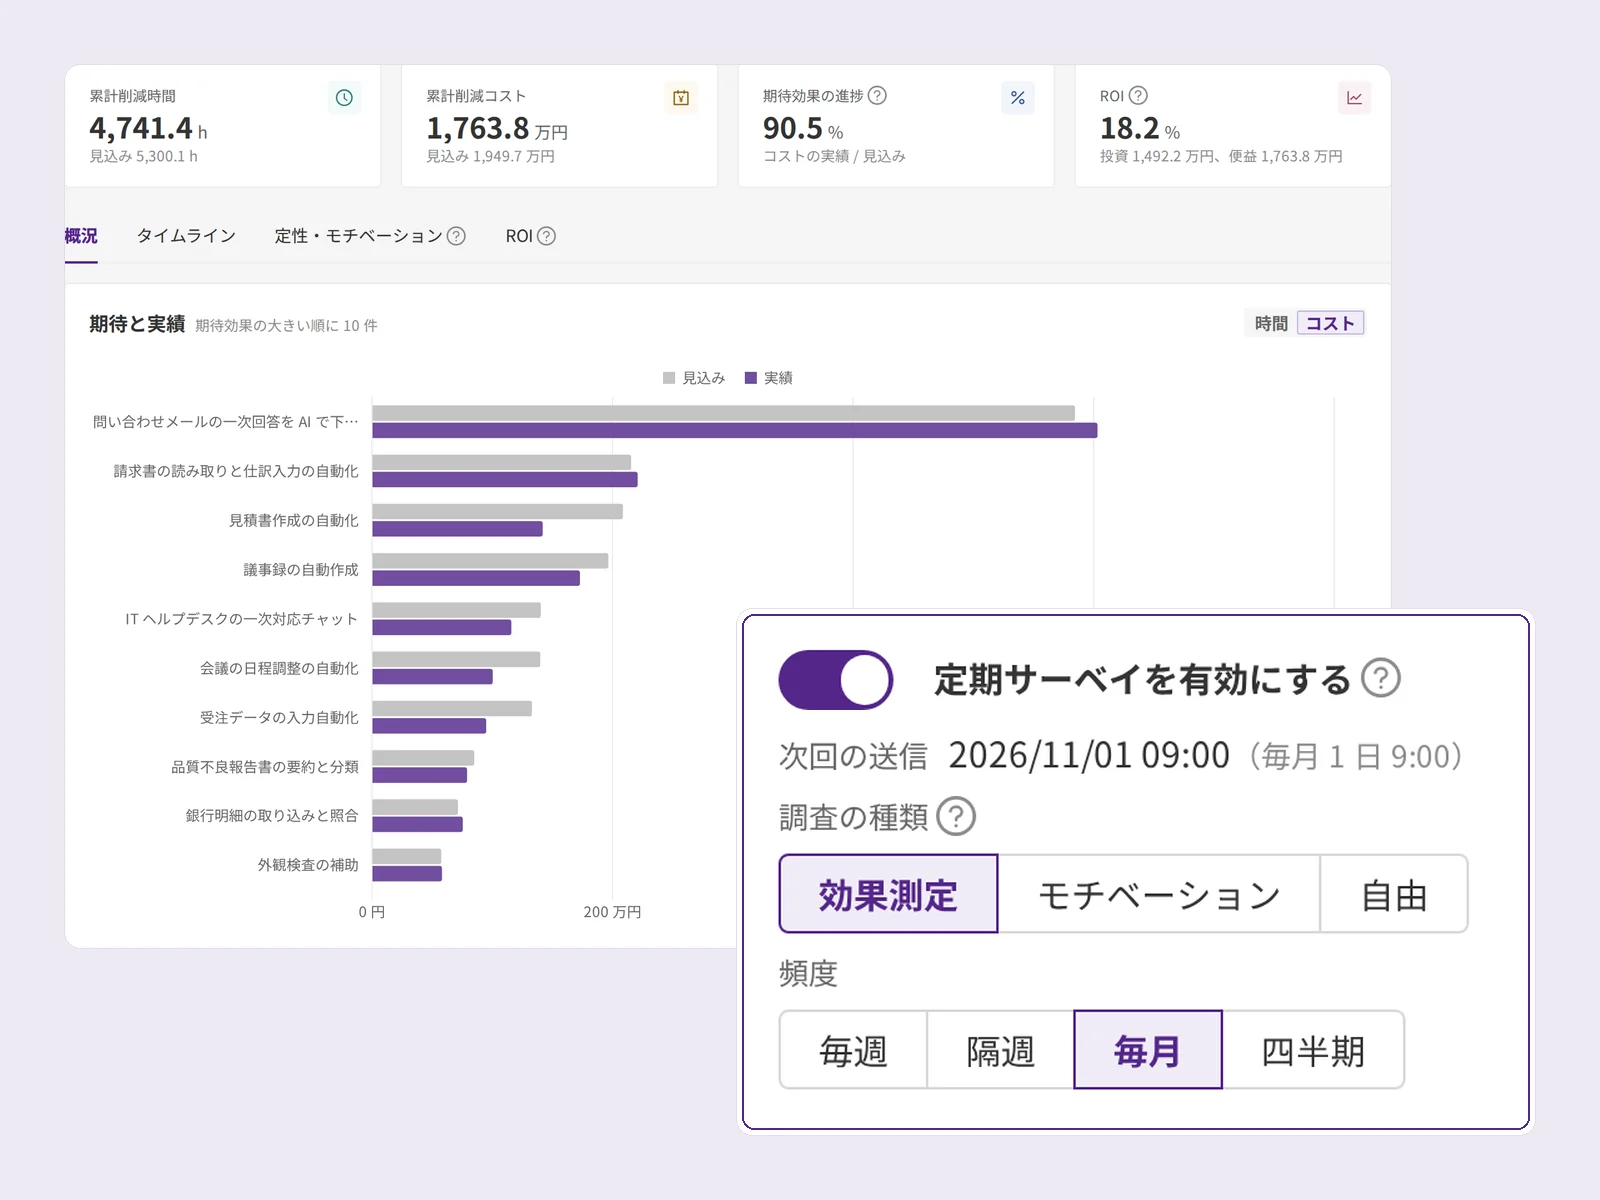Click gray 見込み bar for 見積書作成の自動化
The height and width of the screenshot is (1200, 1600).
(498, 511)
